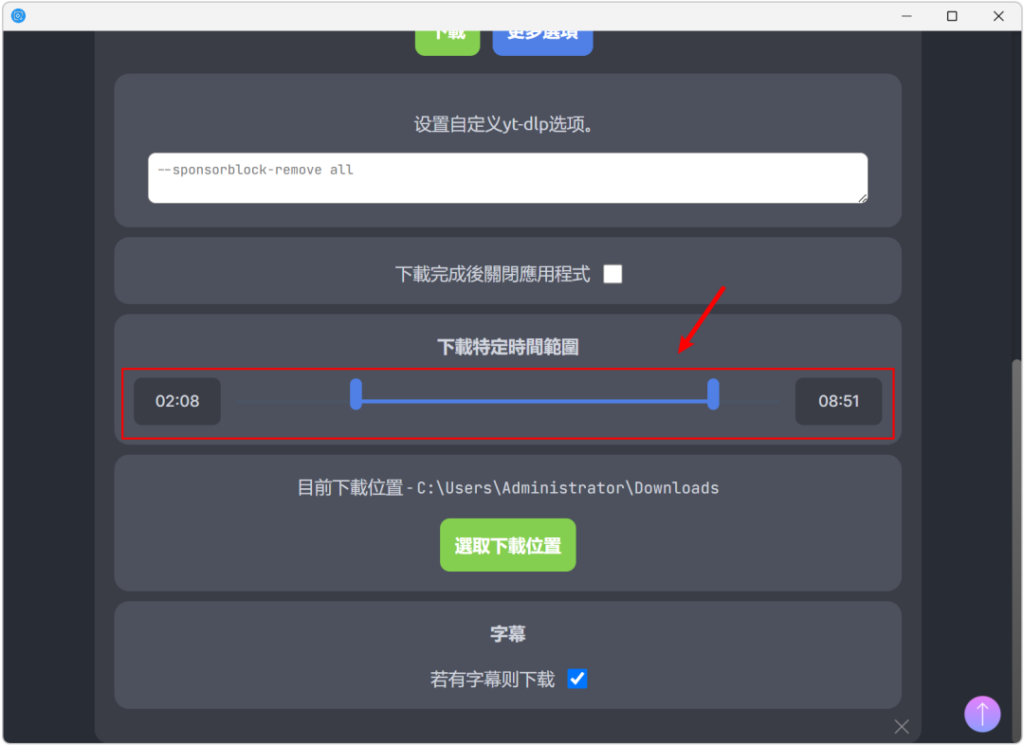The width and height of the screenshot is (1024, 745).
Task: Click the blue 更多選項 button
Action: coord(542,38)
